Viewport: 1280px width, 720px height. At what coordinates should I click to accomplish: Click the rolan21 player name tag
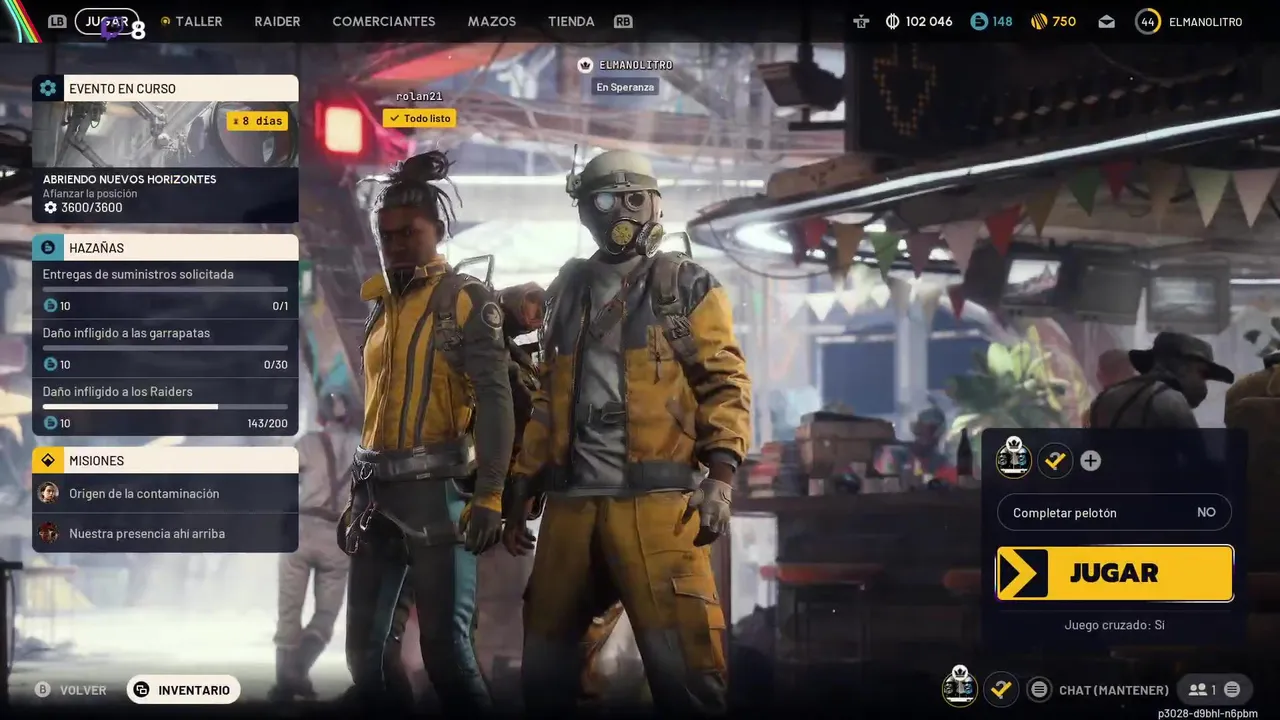coord(419,96)
